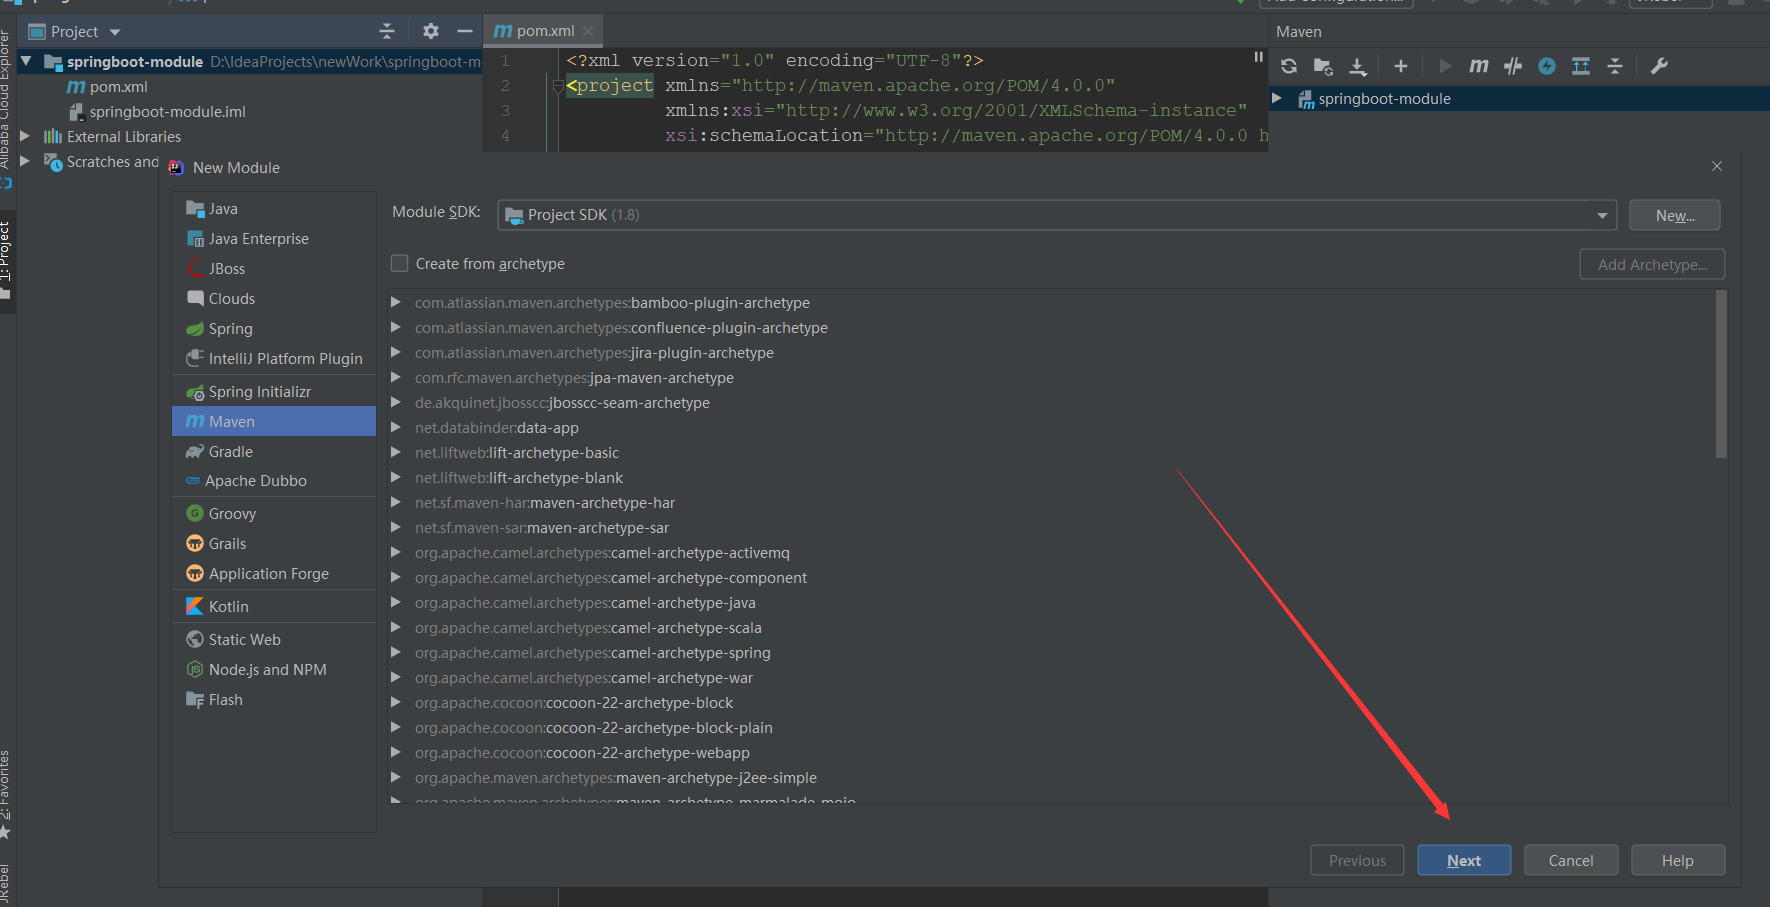The width and height of the screenshot is (1770, 907).
Task: Select Groovy module type
Action: [274, 513]
